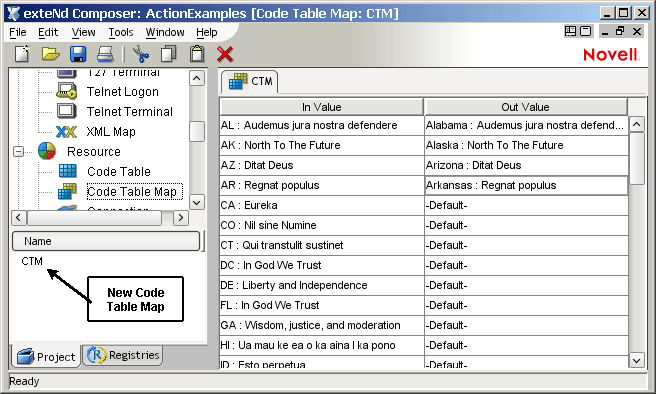Click the tree vertical scrollbar thumb
Screen dimensions: 656x394
pyautogui.click(x=197, y=132)
